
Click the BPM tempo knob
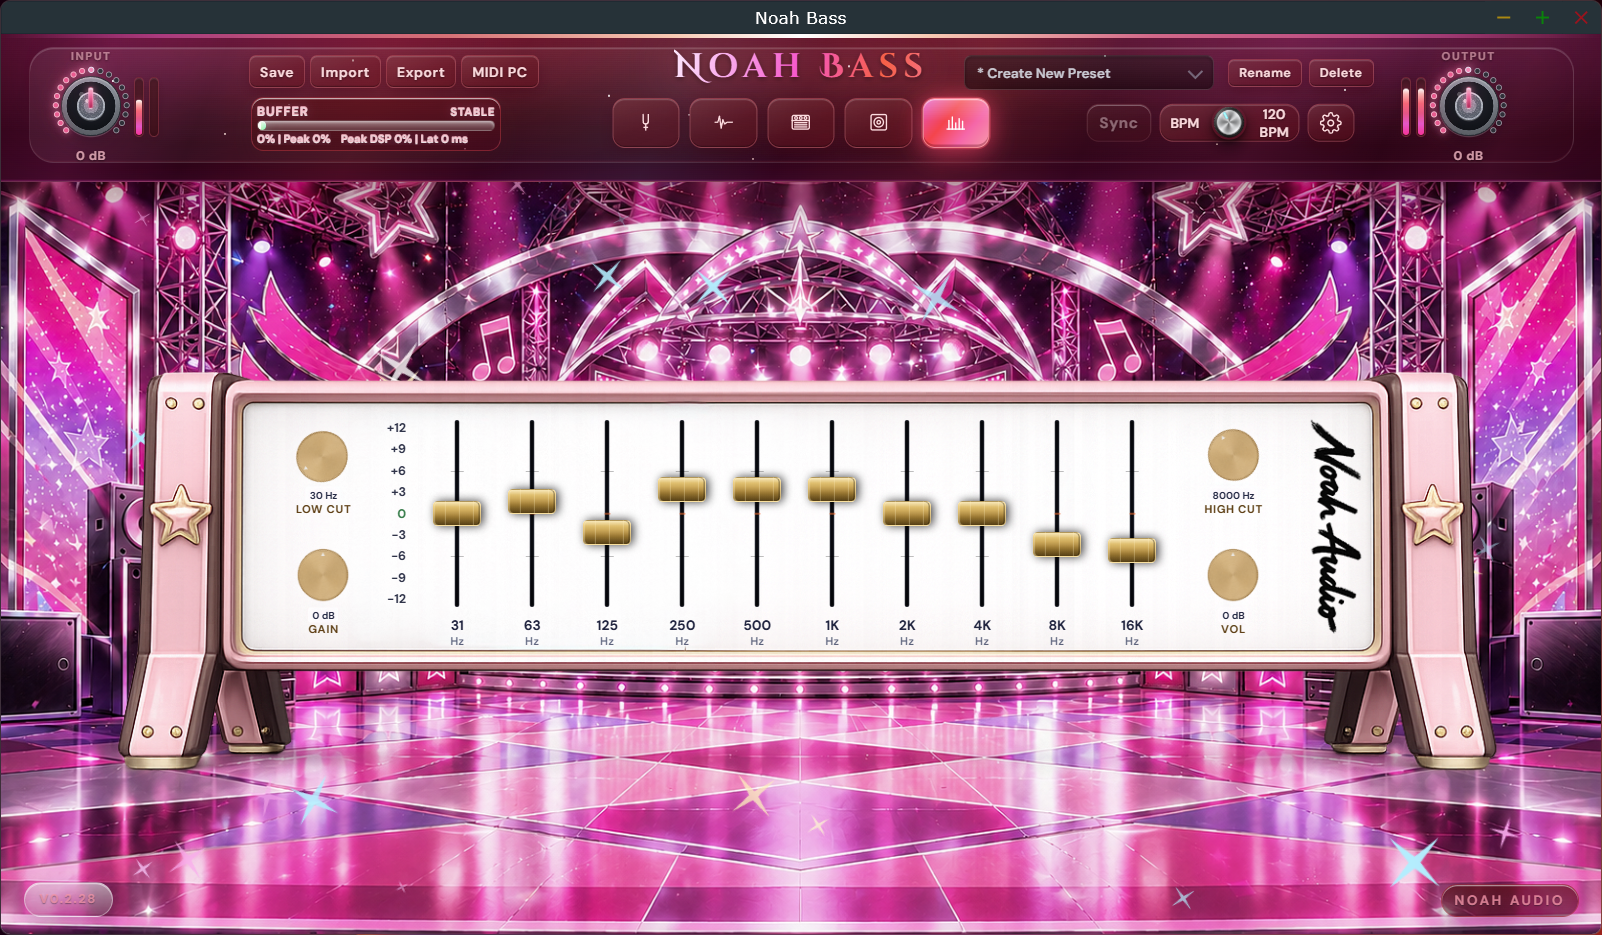coord(1229,123)
